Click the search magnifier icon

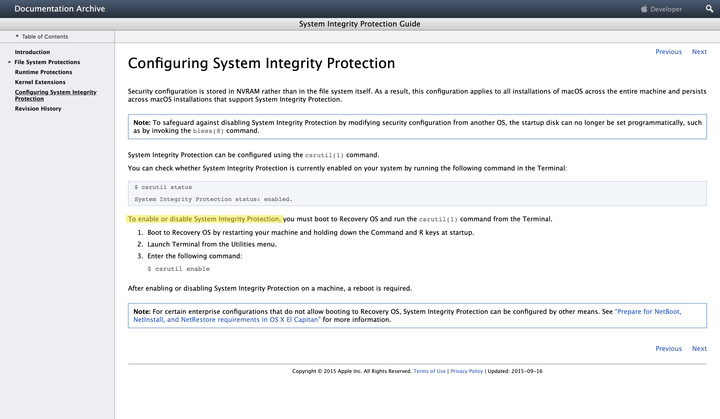(x=709, y=9)
